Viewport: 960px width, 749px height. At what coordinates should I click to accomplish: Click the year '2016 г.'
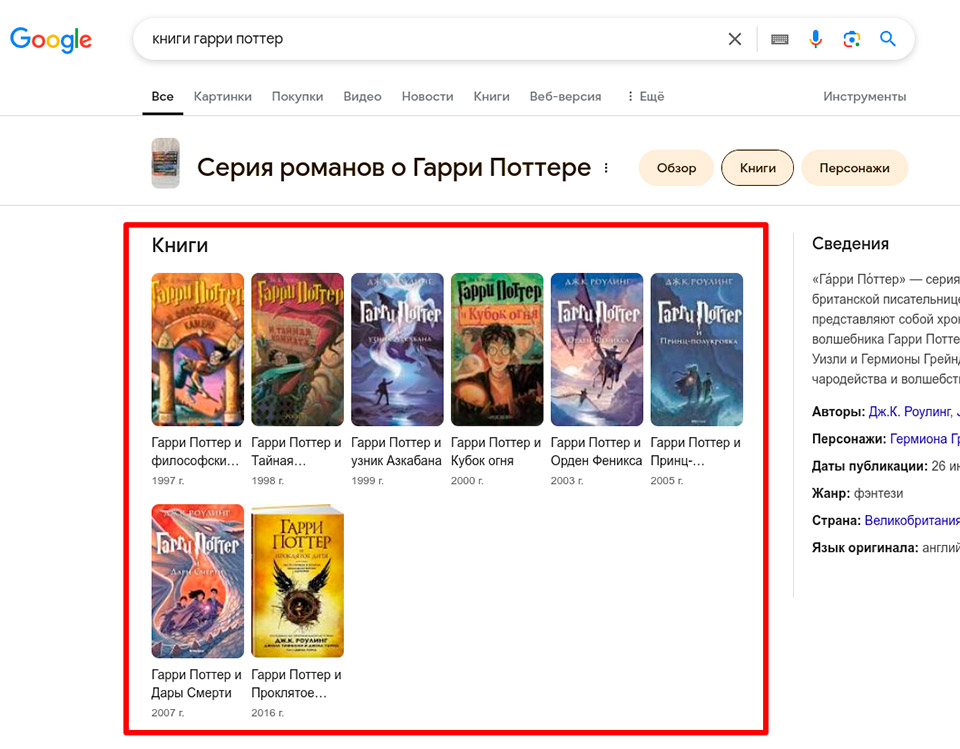[268, 713]
